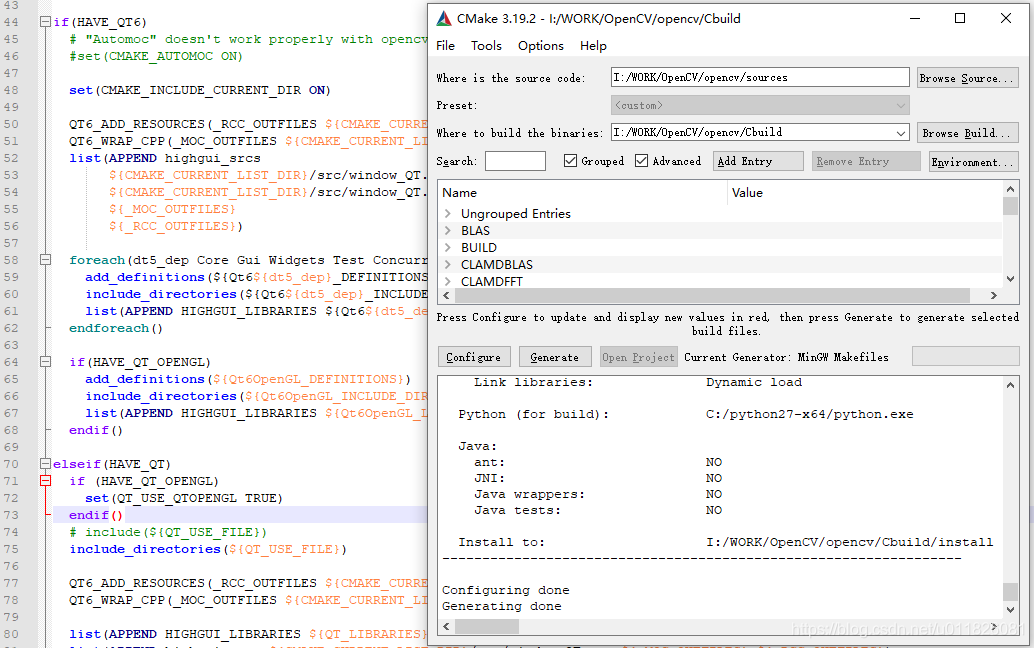The width and height of the screenshot is (1034, 648).
Task: Click 'endif()' on editor line 73
Action: [96, 515]
